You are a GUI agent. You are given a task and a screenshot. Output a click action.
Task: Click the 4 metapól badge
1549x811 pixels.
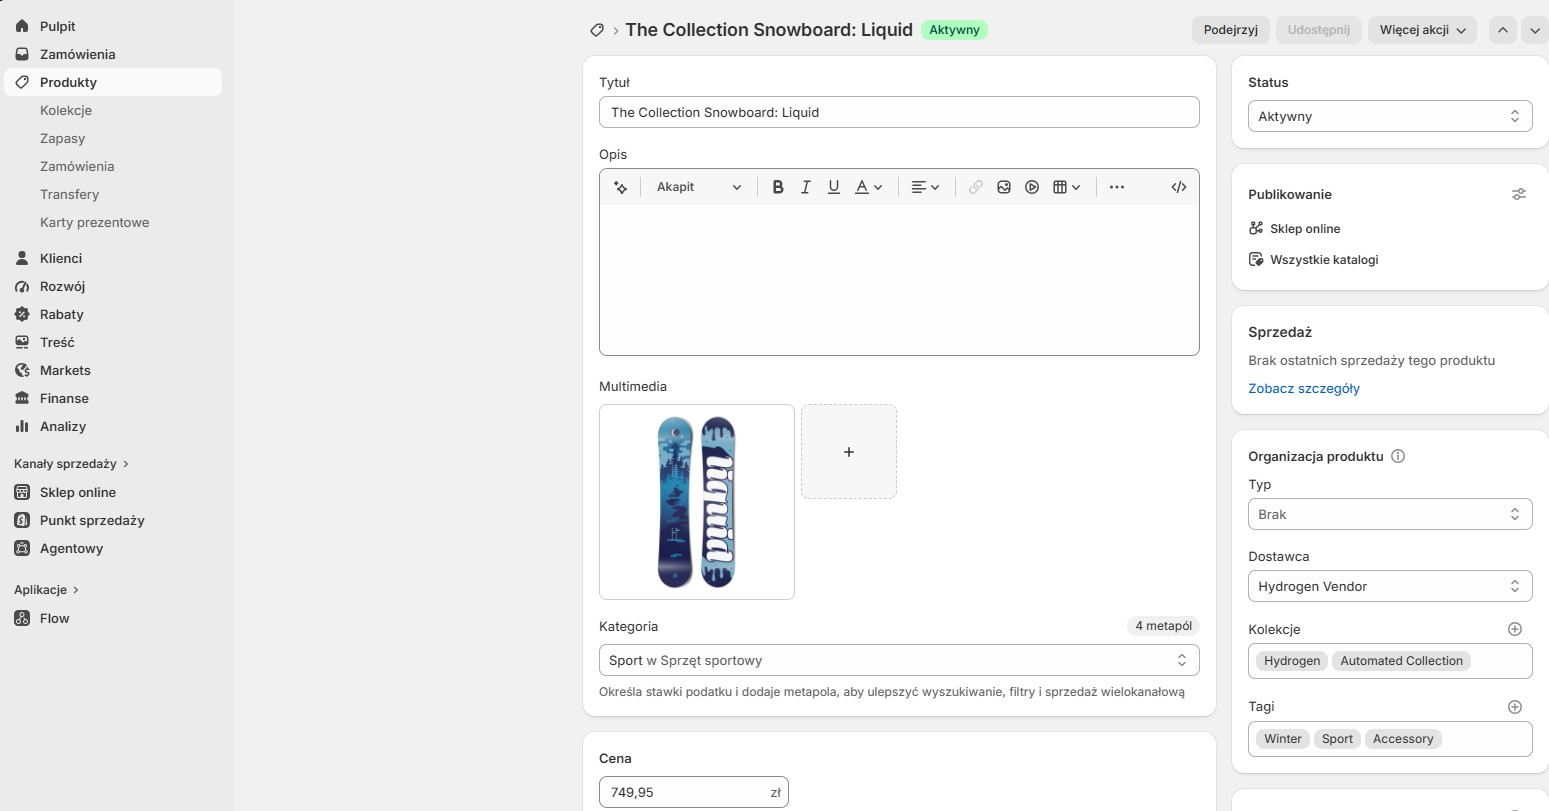click(1163, 626)
